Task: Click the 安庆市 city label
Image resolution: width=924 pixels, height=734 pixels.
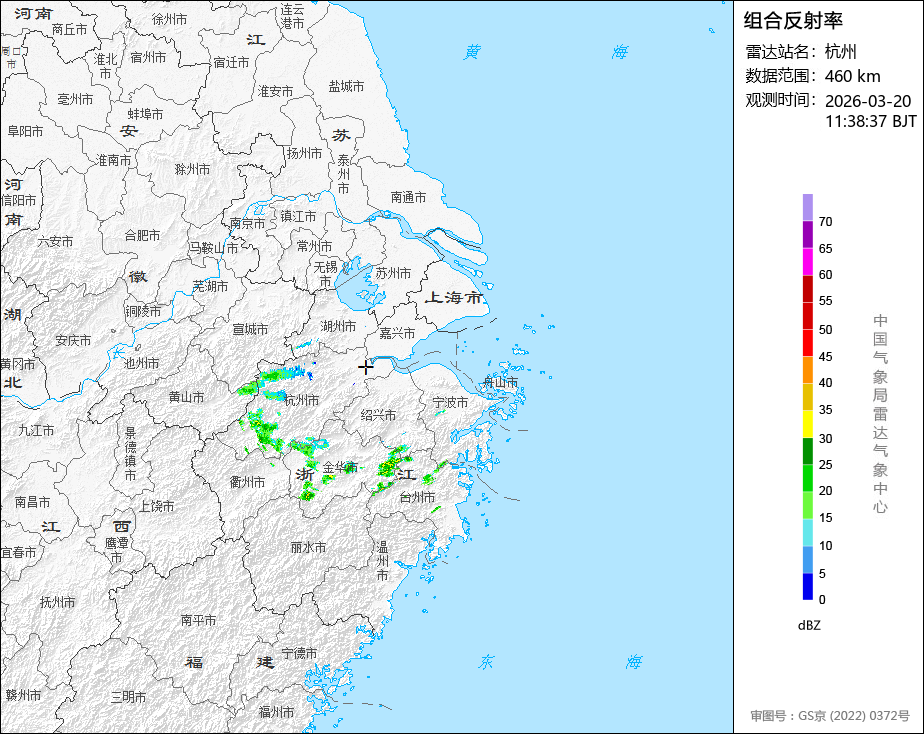Action: coord(73,340)
